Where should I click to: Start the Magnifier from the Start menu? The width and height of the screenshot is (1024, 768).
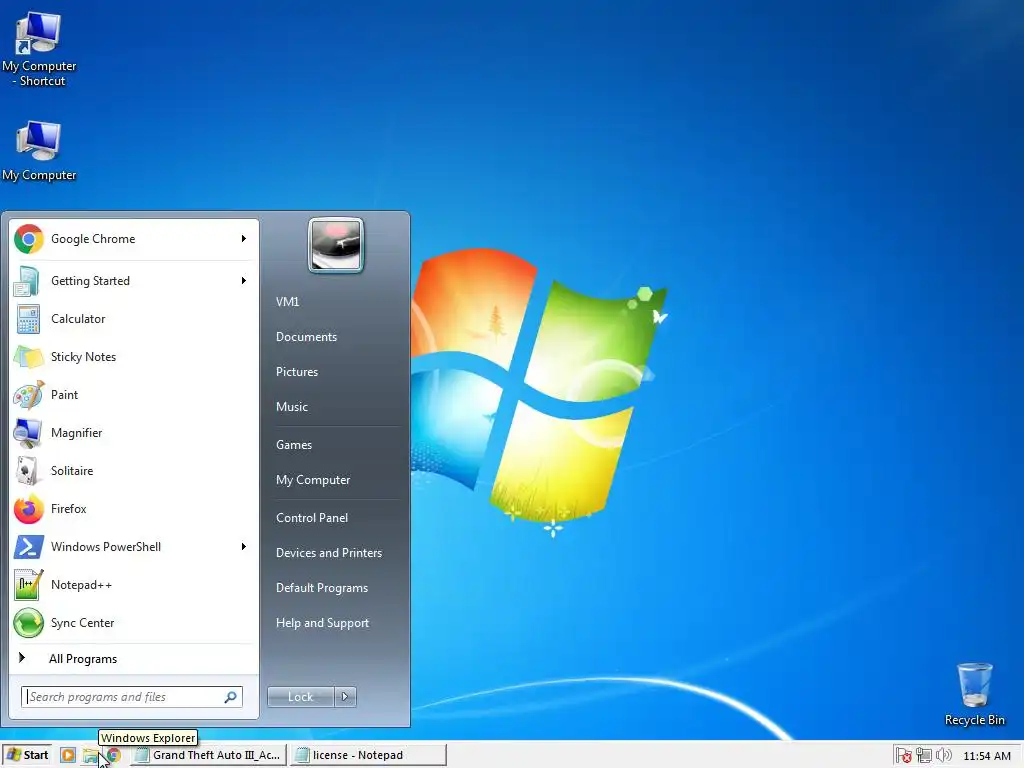(x=133, y=432)
